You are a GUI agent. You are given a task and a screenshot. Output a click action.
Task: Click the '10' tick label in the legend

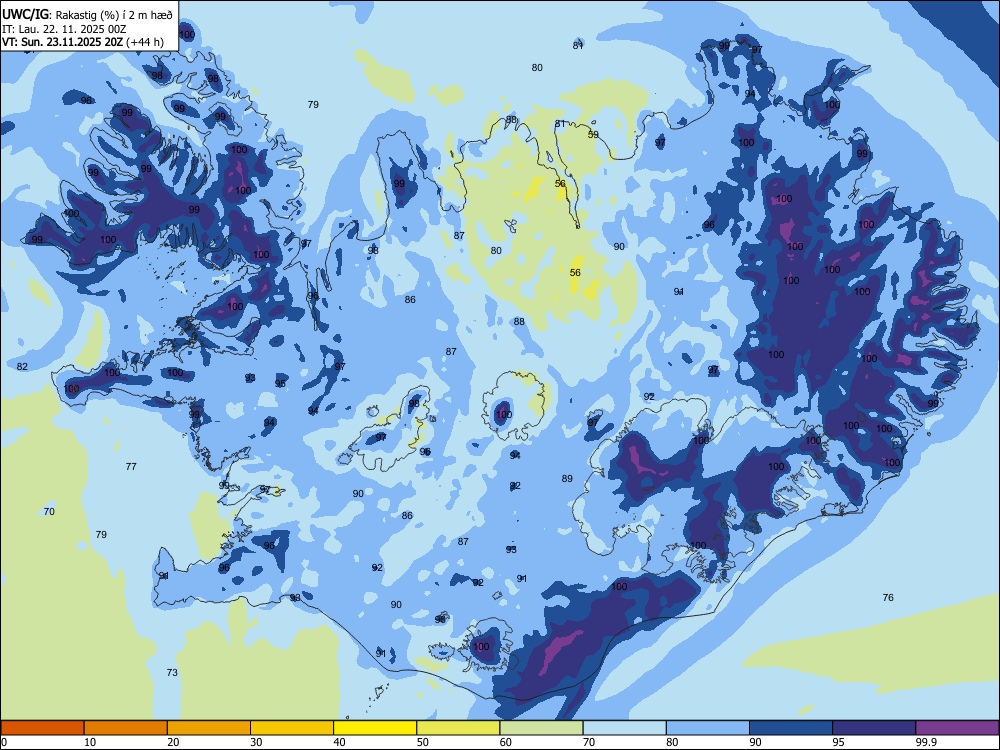coord(90,742)
